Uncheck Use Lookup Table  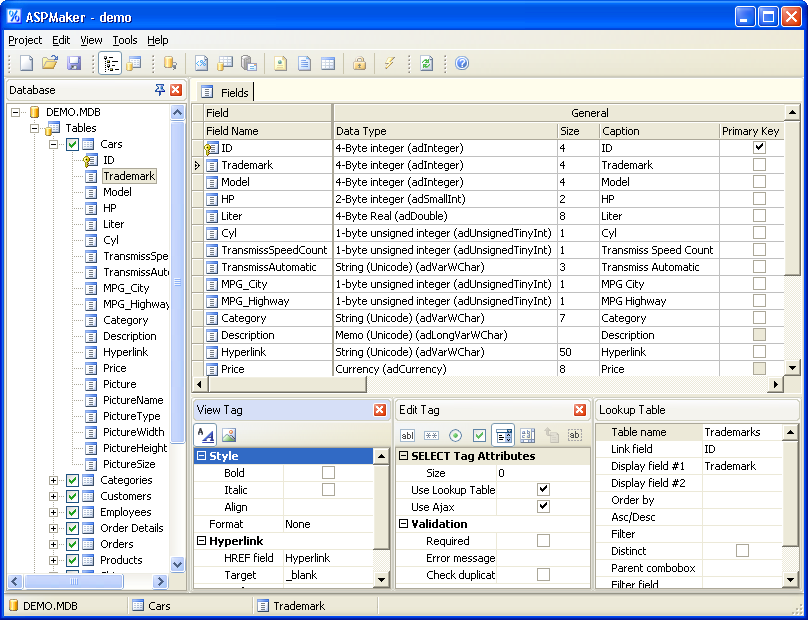(543, 489)
